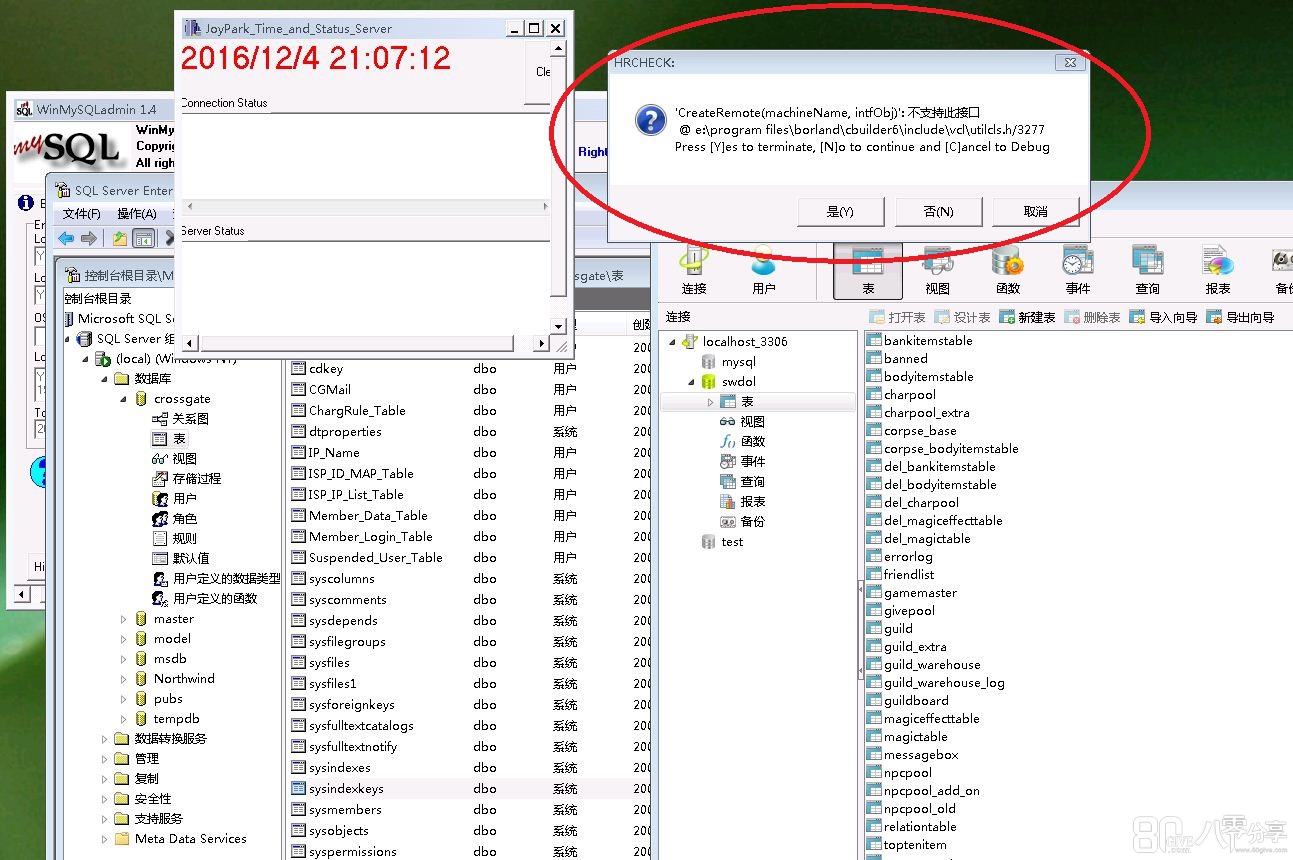
Task: Select 用户定义的函数 under crossgate
Action: [205, 598]
